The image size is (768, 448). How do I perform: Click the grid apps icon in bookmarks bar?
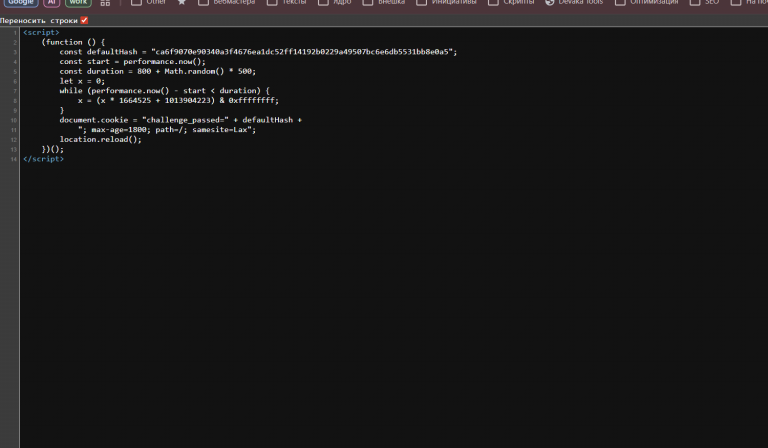[105, 2]
